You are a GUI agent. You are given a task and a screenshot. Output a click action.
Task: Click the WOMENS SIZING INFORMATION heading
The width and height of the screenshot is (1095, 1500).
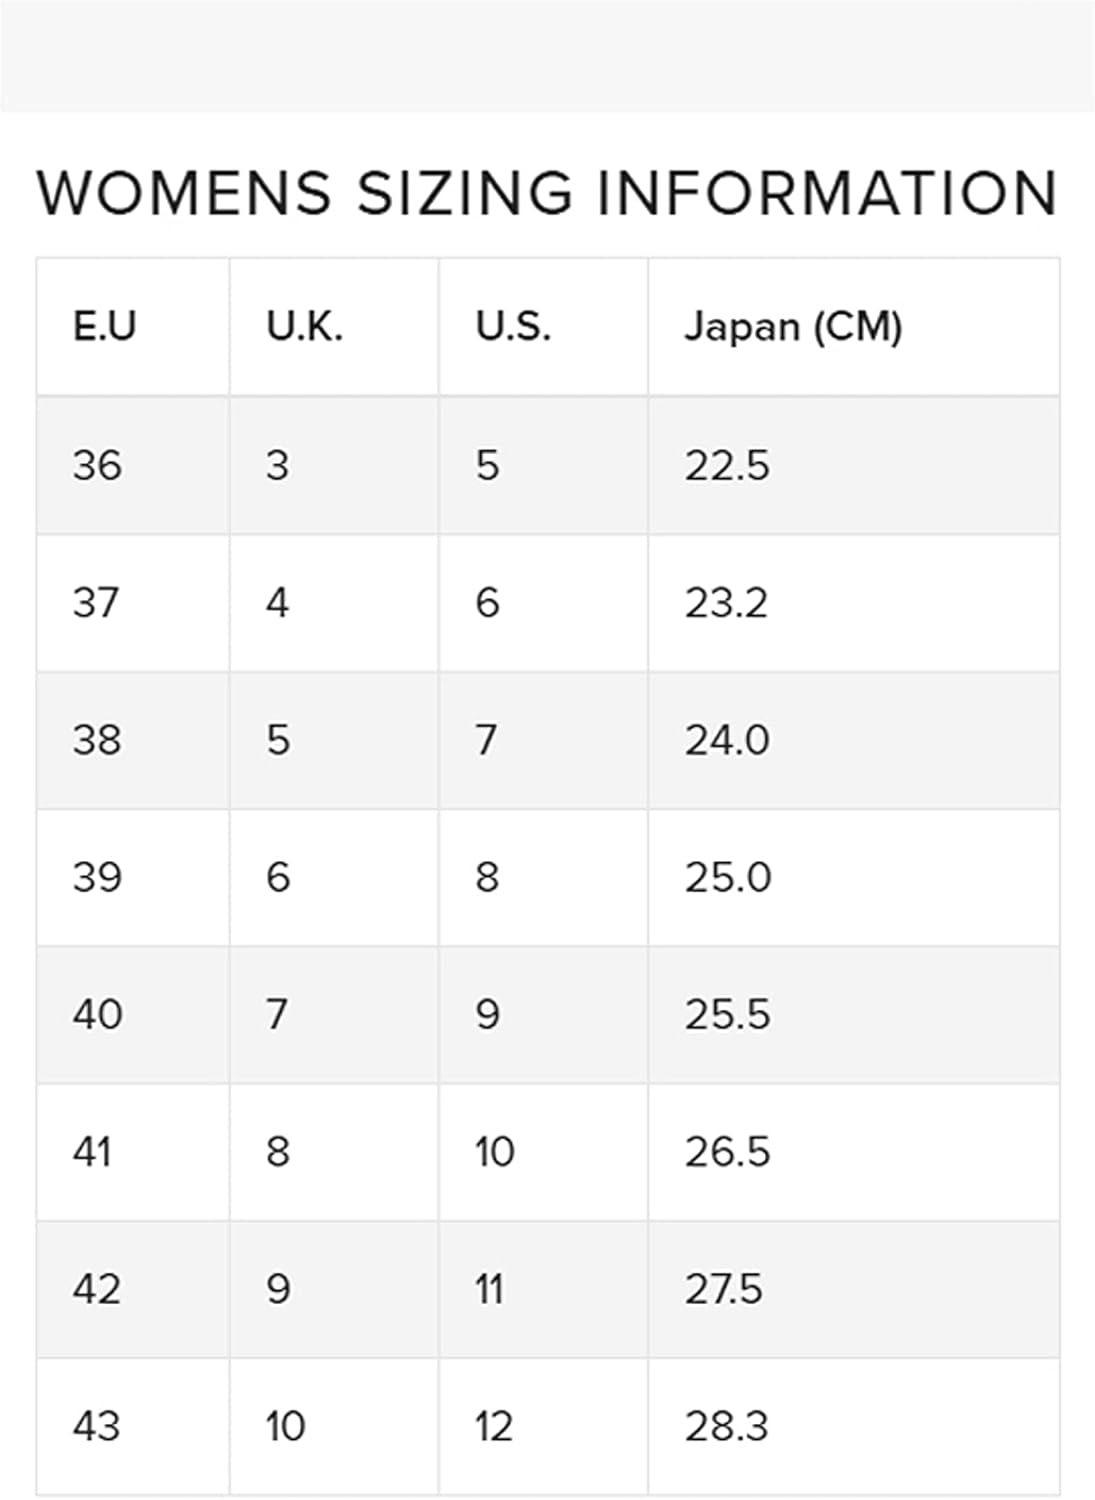pos(547,192)
